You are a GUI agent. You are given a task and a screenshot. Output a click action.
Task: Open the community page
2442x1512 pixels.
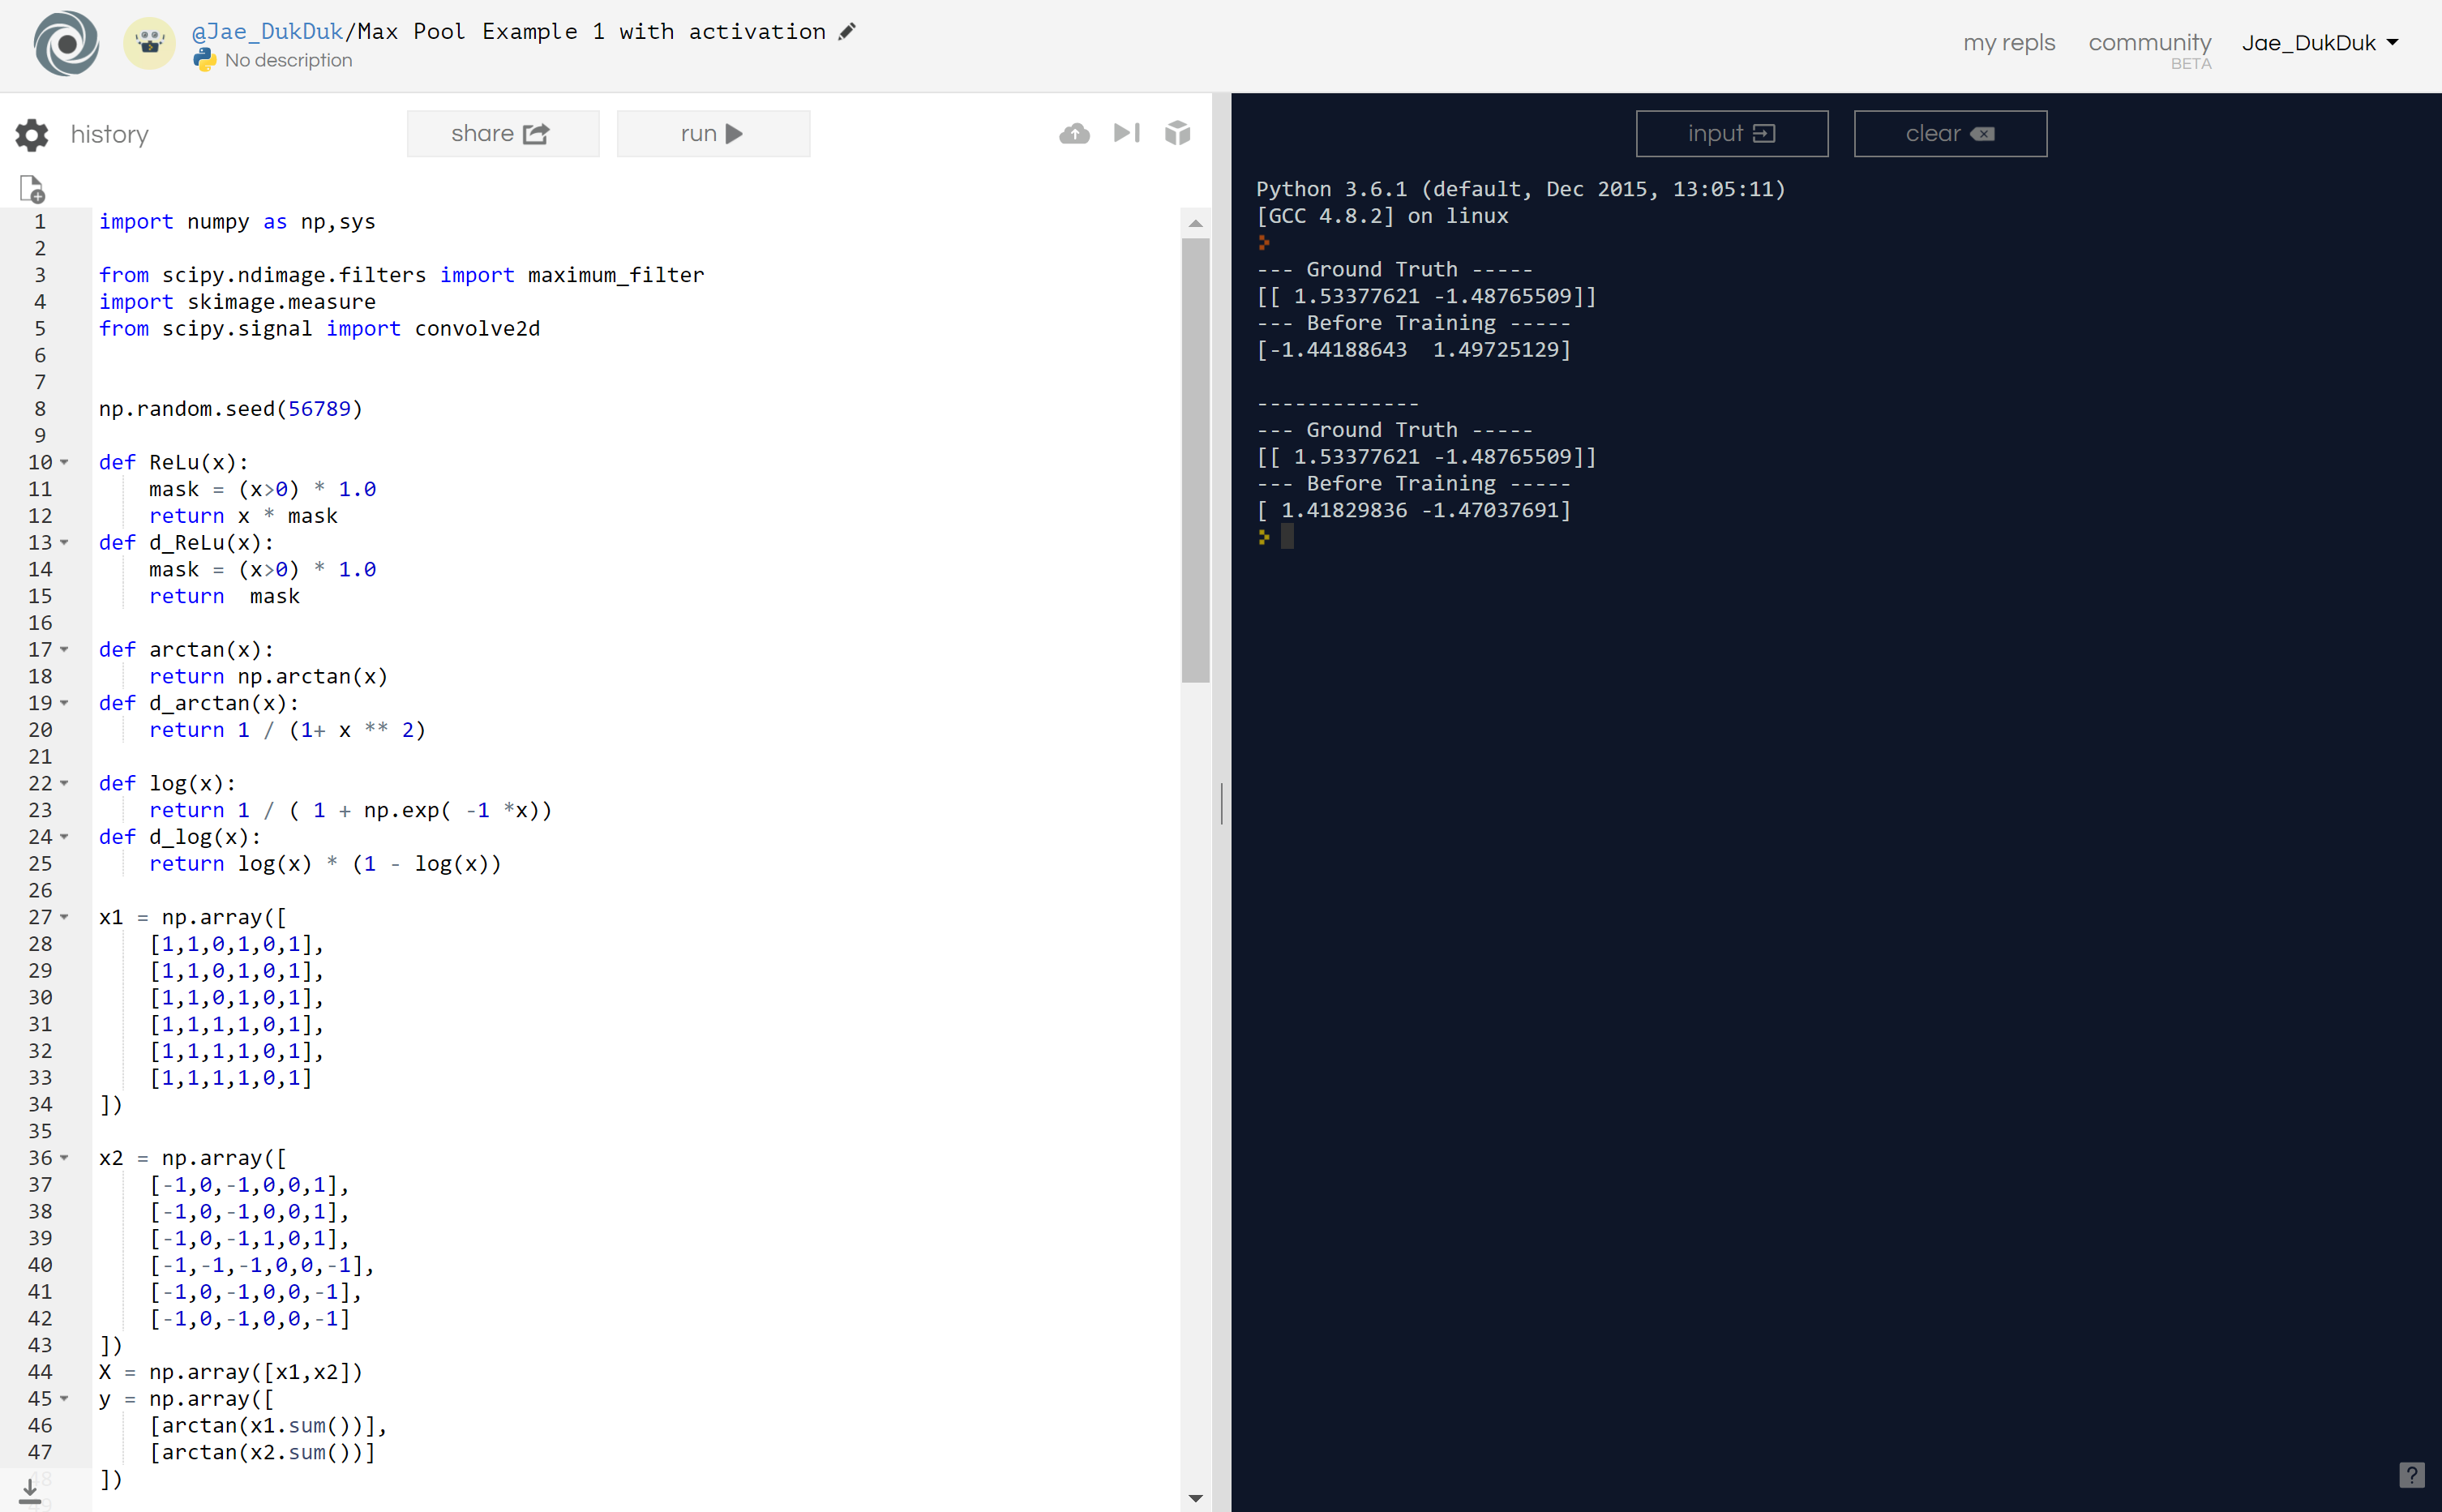pos(2149,43)
